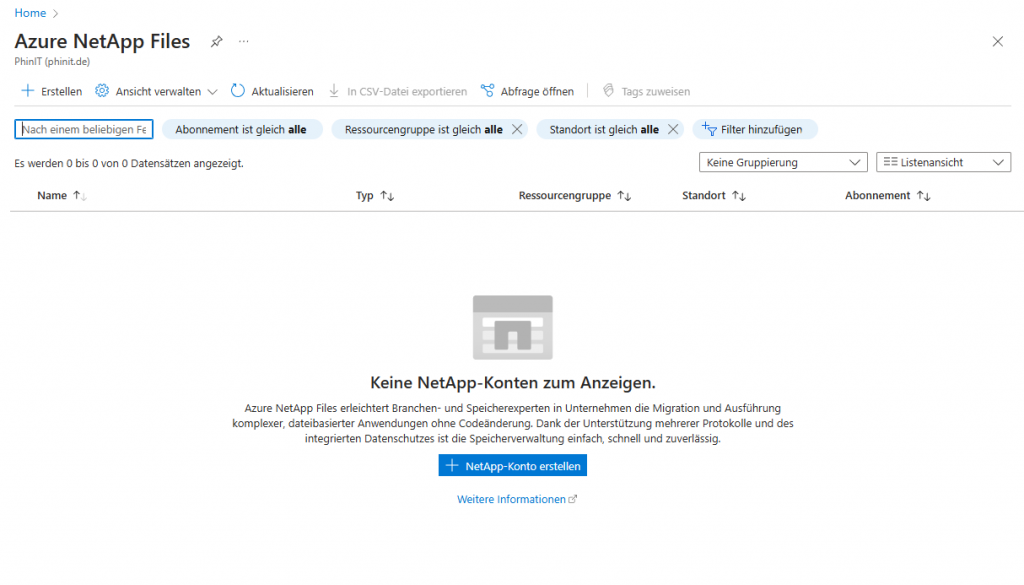This screenshot has width=1024, height=585.
Task: Click the NetApp-Konto erstellen button
Action: pos(512,464)
